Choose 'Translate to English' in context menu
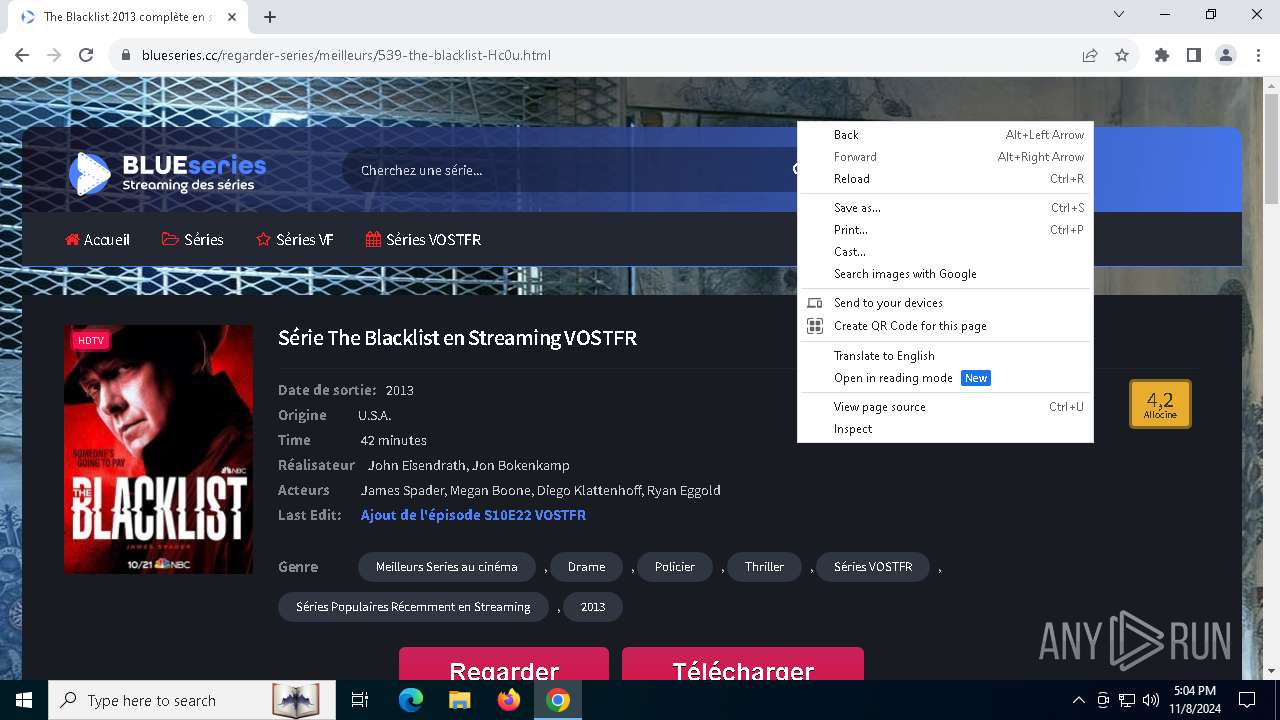 945,356
